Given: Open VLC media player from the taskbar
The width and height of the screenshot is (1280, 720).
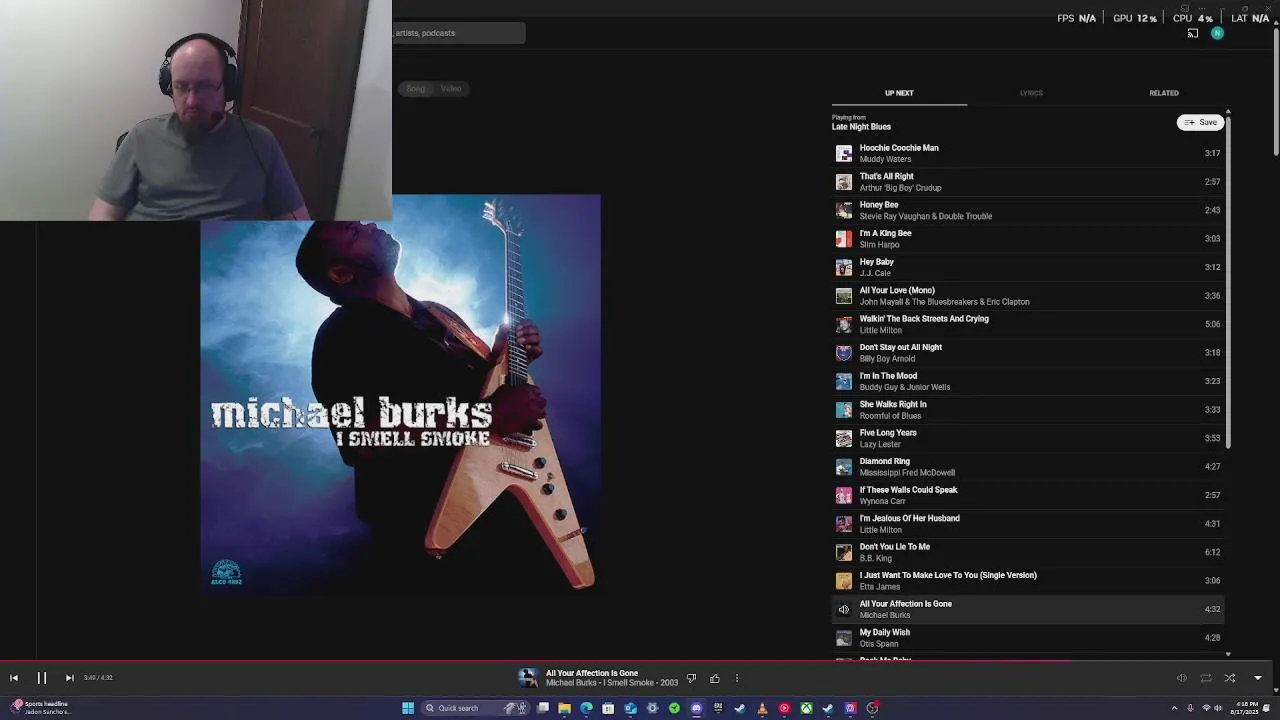Looking at the screenshot, I should click(762, 708).
